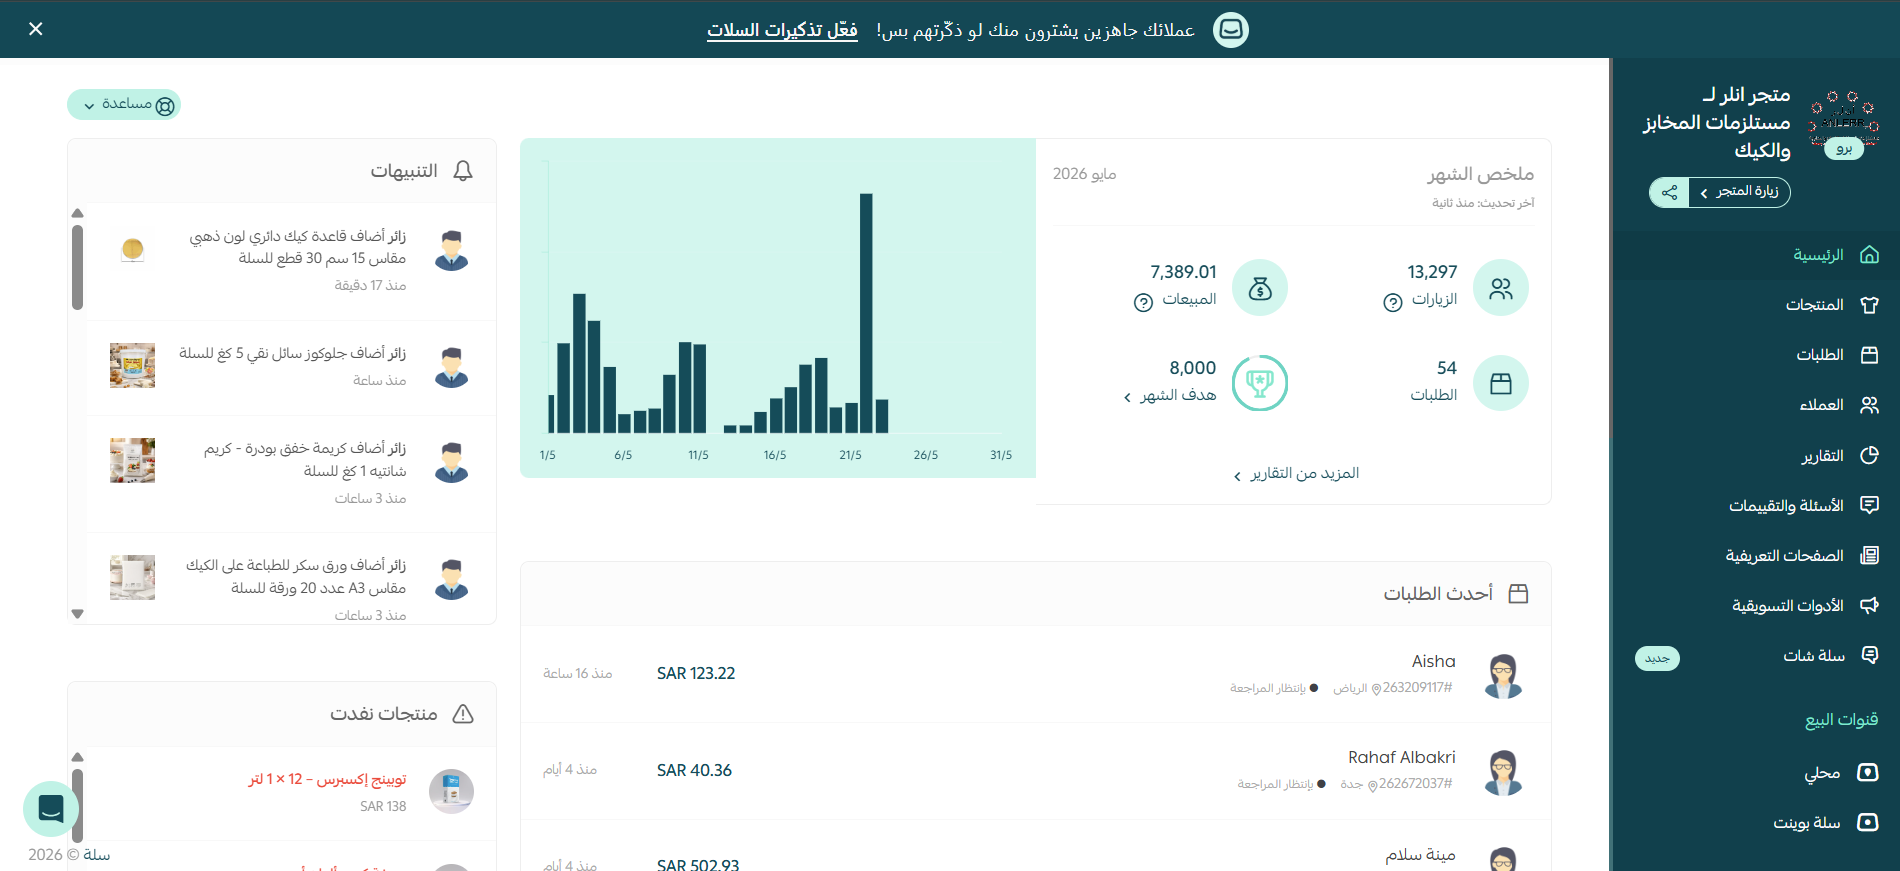The image size is (1900, 871).
Task: Click زيارة المتجر button
Action: (x=1740, y=192)
